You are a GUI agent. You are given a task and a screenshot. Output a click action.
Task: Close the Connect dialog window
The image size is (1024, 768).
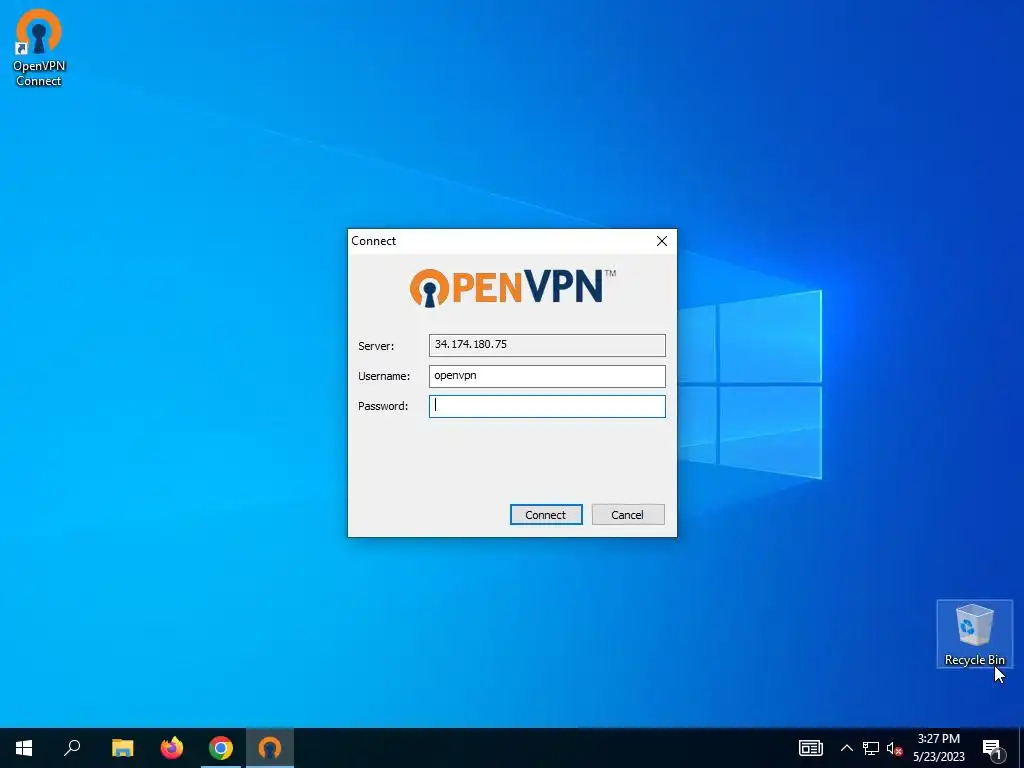[662, 241]
